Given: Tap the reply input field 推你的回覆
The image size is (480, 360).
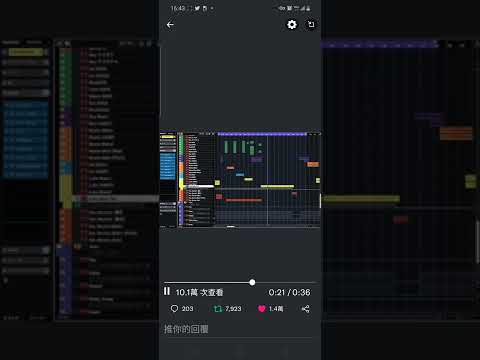Looking at the screenshot, I should (x=239, y=329).
